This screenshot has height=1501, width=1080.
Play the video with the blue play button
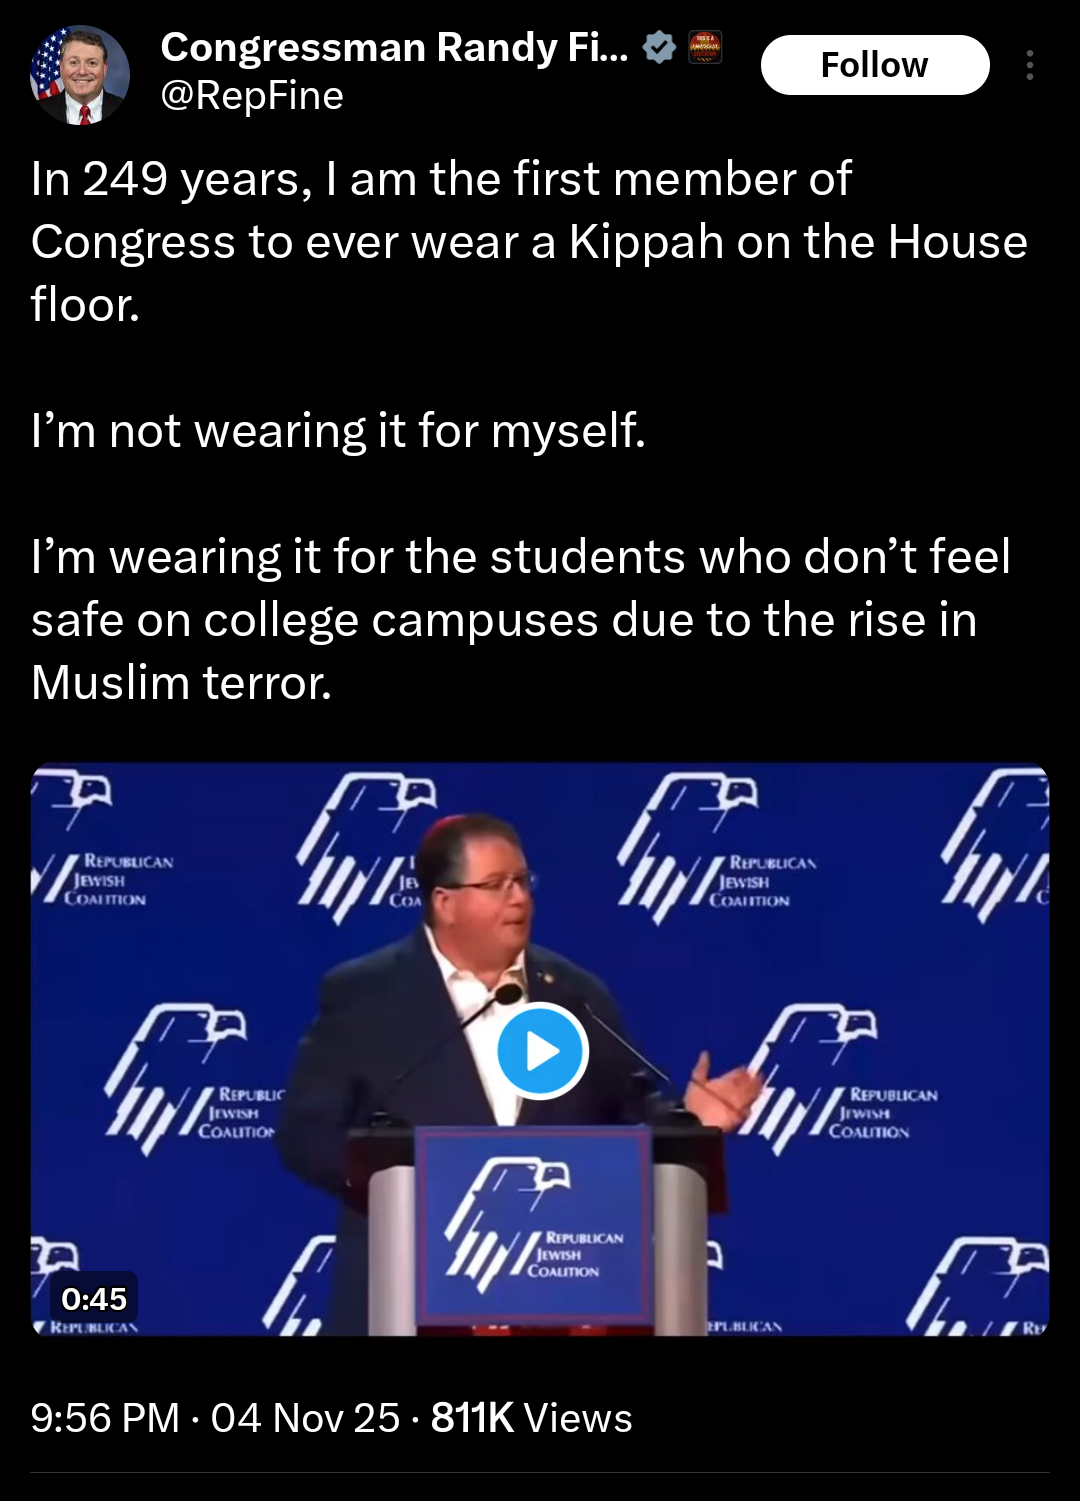542,1050
